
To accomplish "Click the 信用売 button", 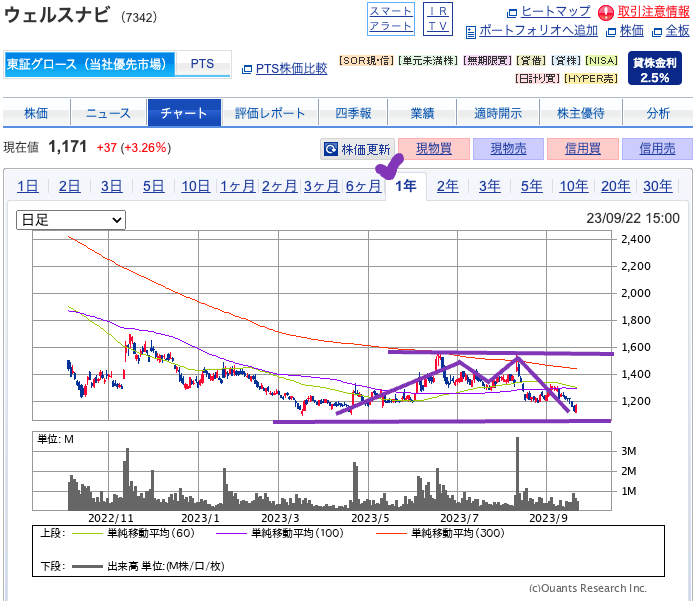I will (x=657, y=149).
